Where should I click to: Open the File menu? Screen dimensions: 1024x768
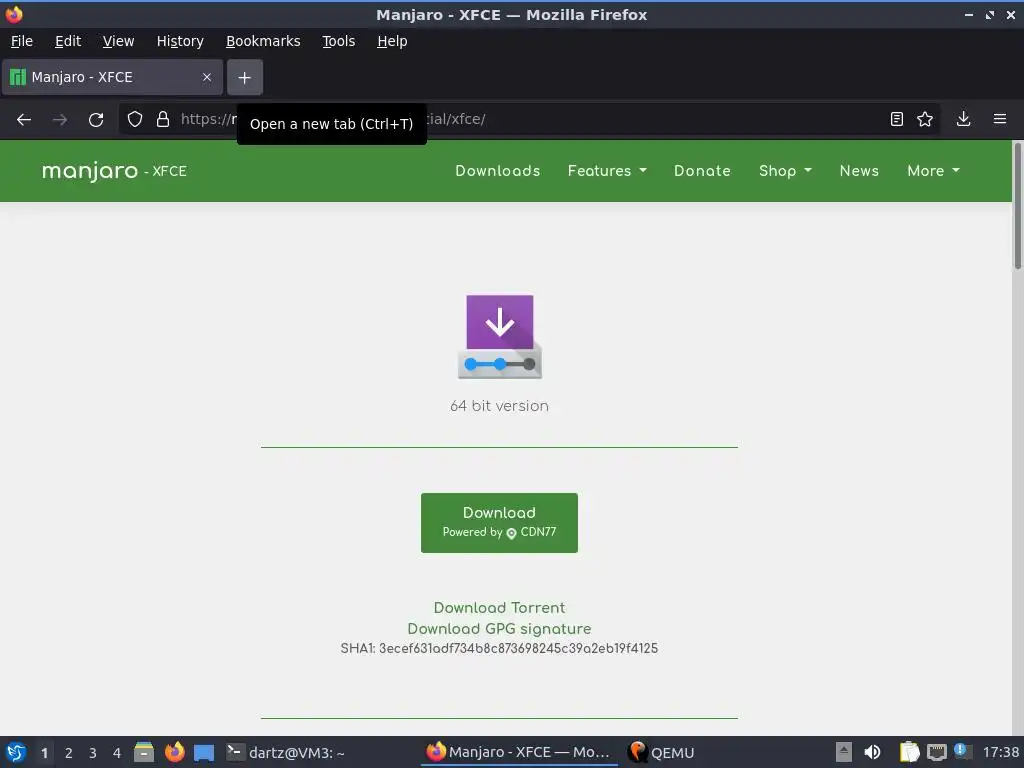tap(22, 41)
